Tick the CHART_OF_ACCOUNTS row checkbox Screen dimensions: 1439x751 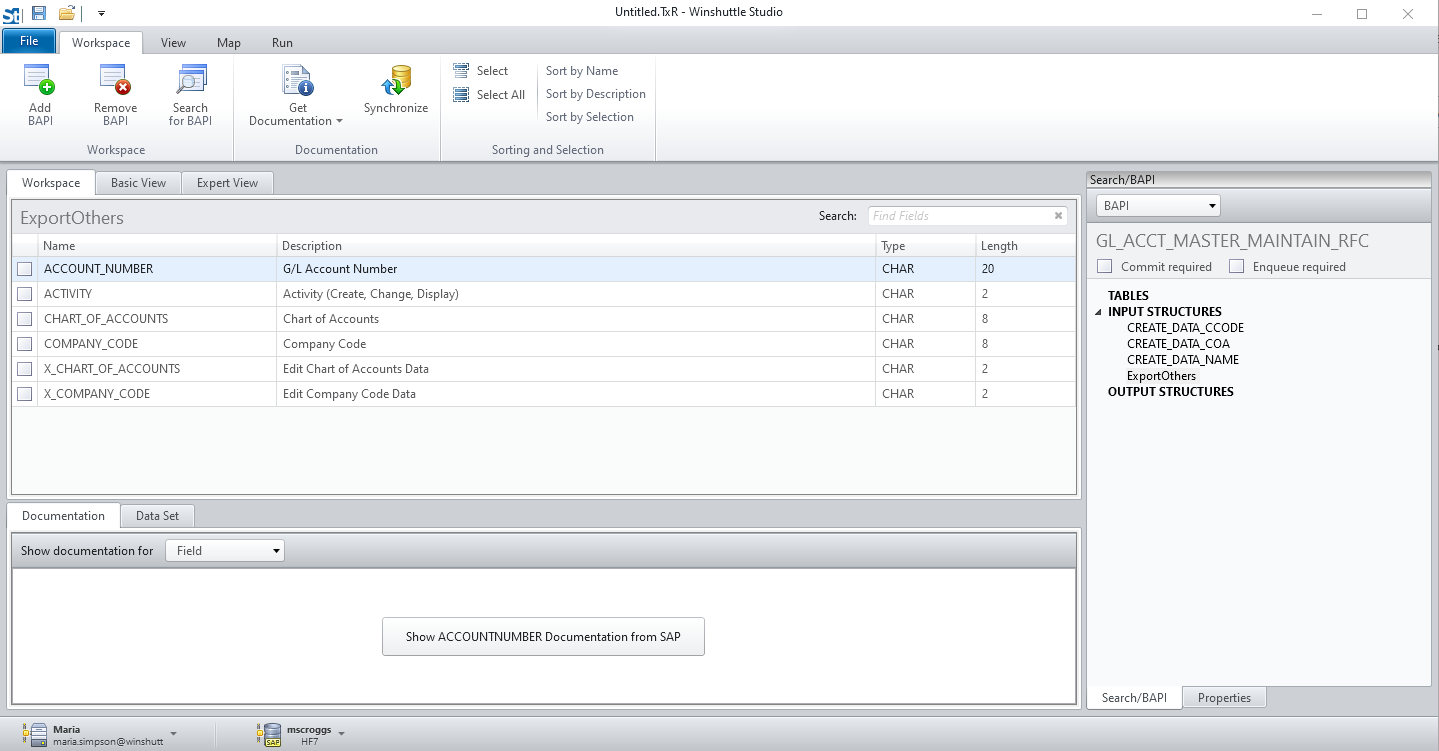coord(25,319)
